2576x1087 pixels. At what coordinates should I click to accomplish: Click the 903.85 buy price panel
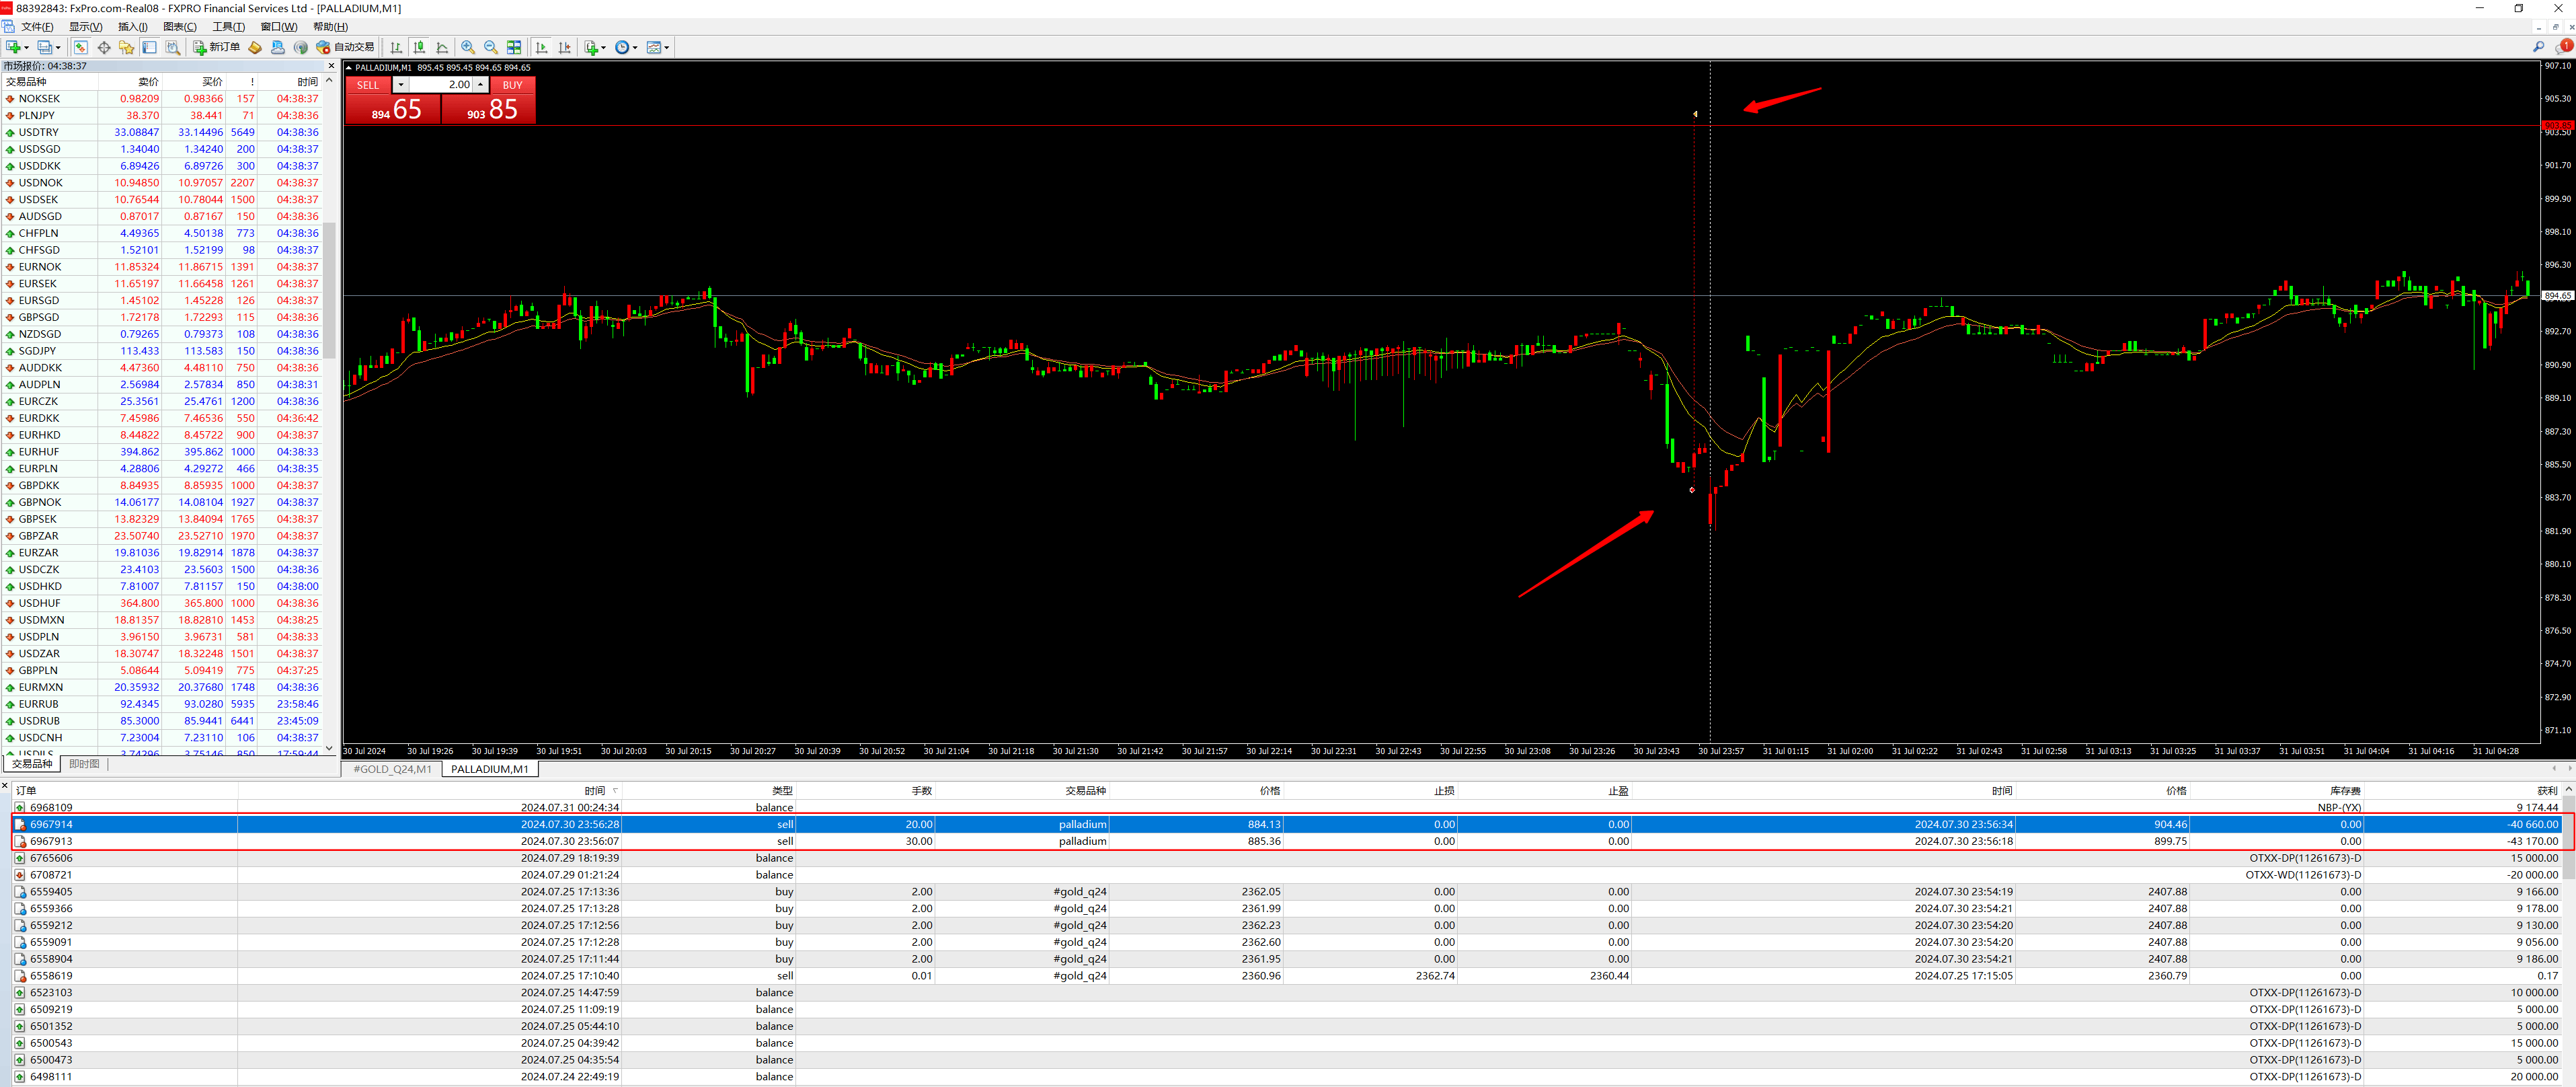(x=489, y=109)
